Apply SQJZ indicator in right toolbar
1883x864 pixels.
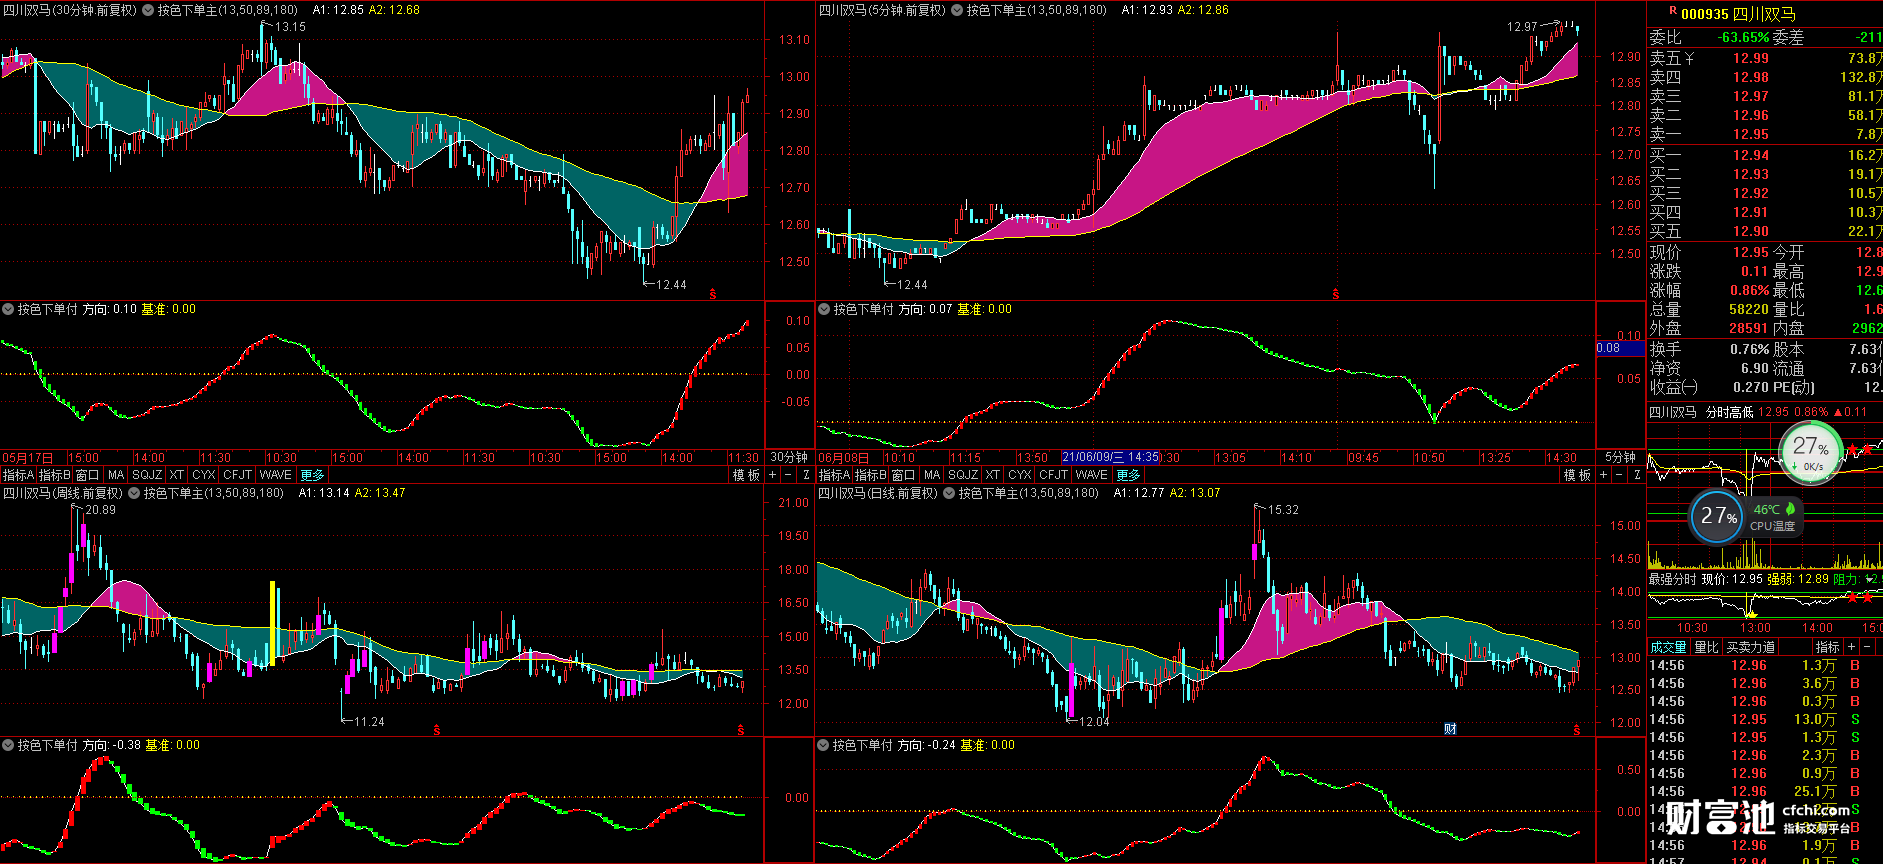coord(963,475)
